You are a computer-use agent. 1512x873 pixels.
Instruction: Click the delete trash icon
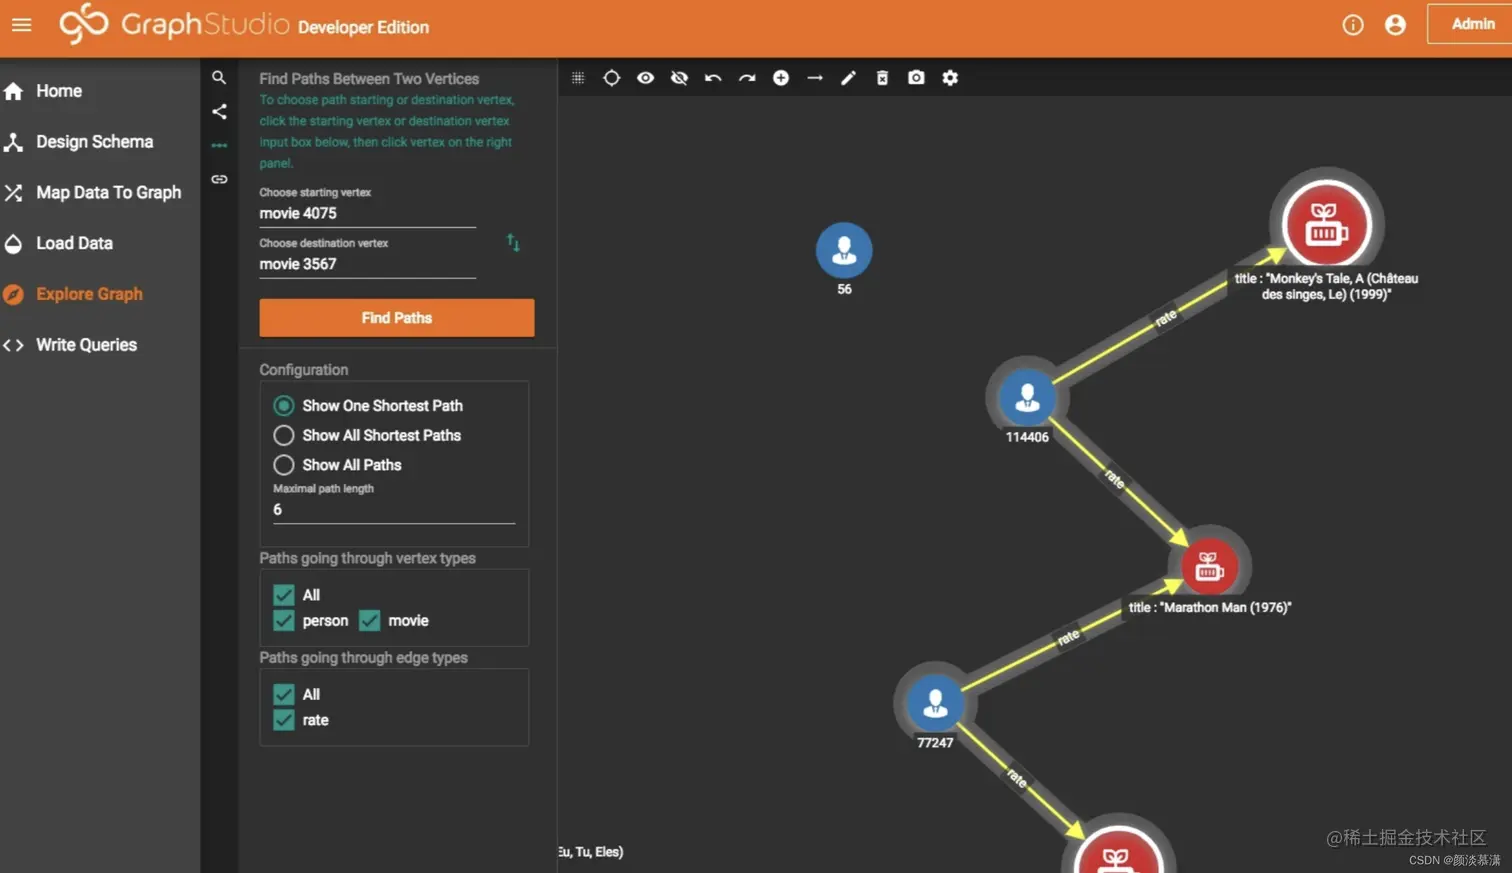click(x=882, y=78)
